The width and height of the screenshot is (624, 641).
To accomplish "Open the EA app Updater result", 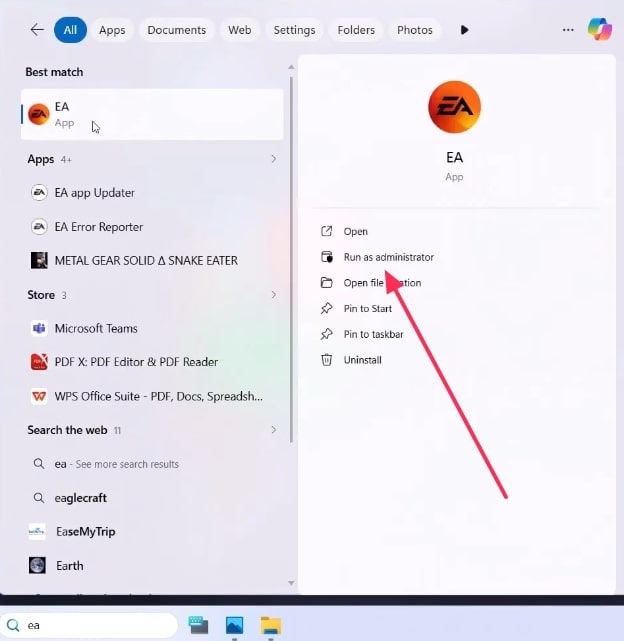I will 152,193.
